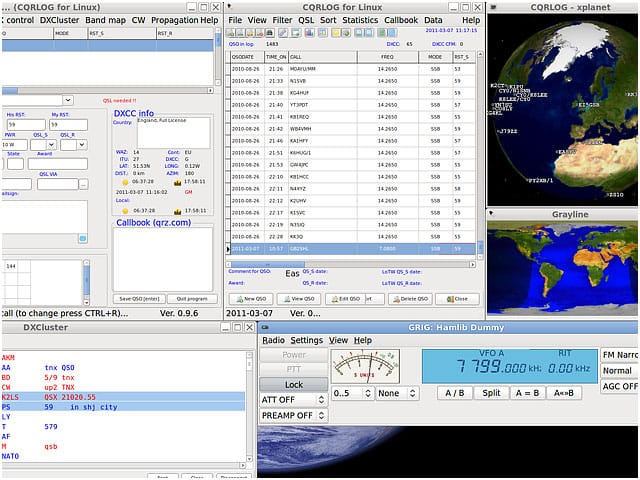Select the '59 in shj city' DXCluster spot

[x=123, y=407]
